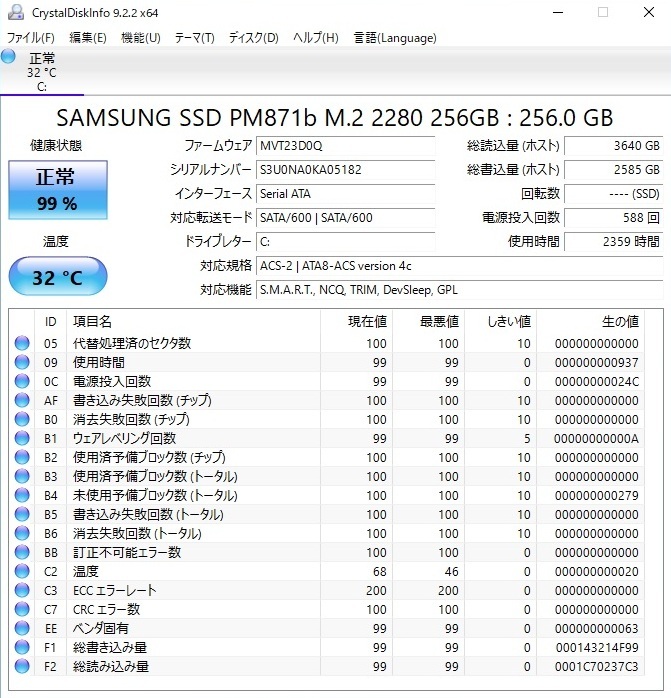Click the 最悪値 column header
Image resolution: width=671 pixels, height=698 pixels.
(428, 321)
